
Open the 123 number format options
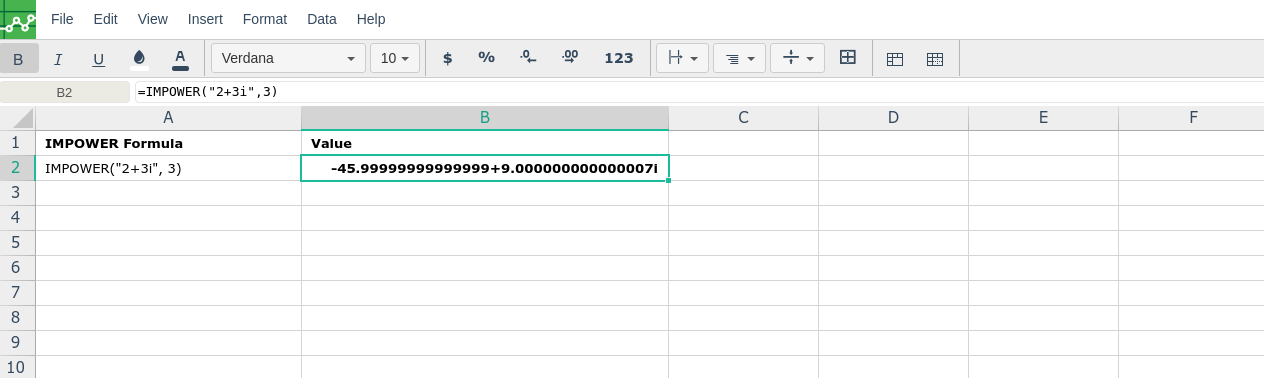point(619,58)
